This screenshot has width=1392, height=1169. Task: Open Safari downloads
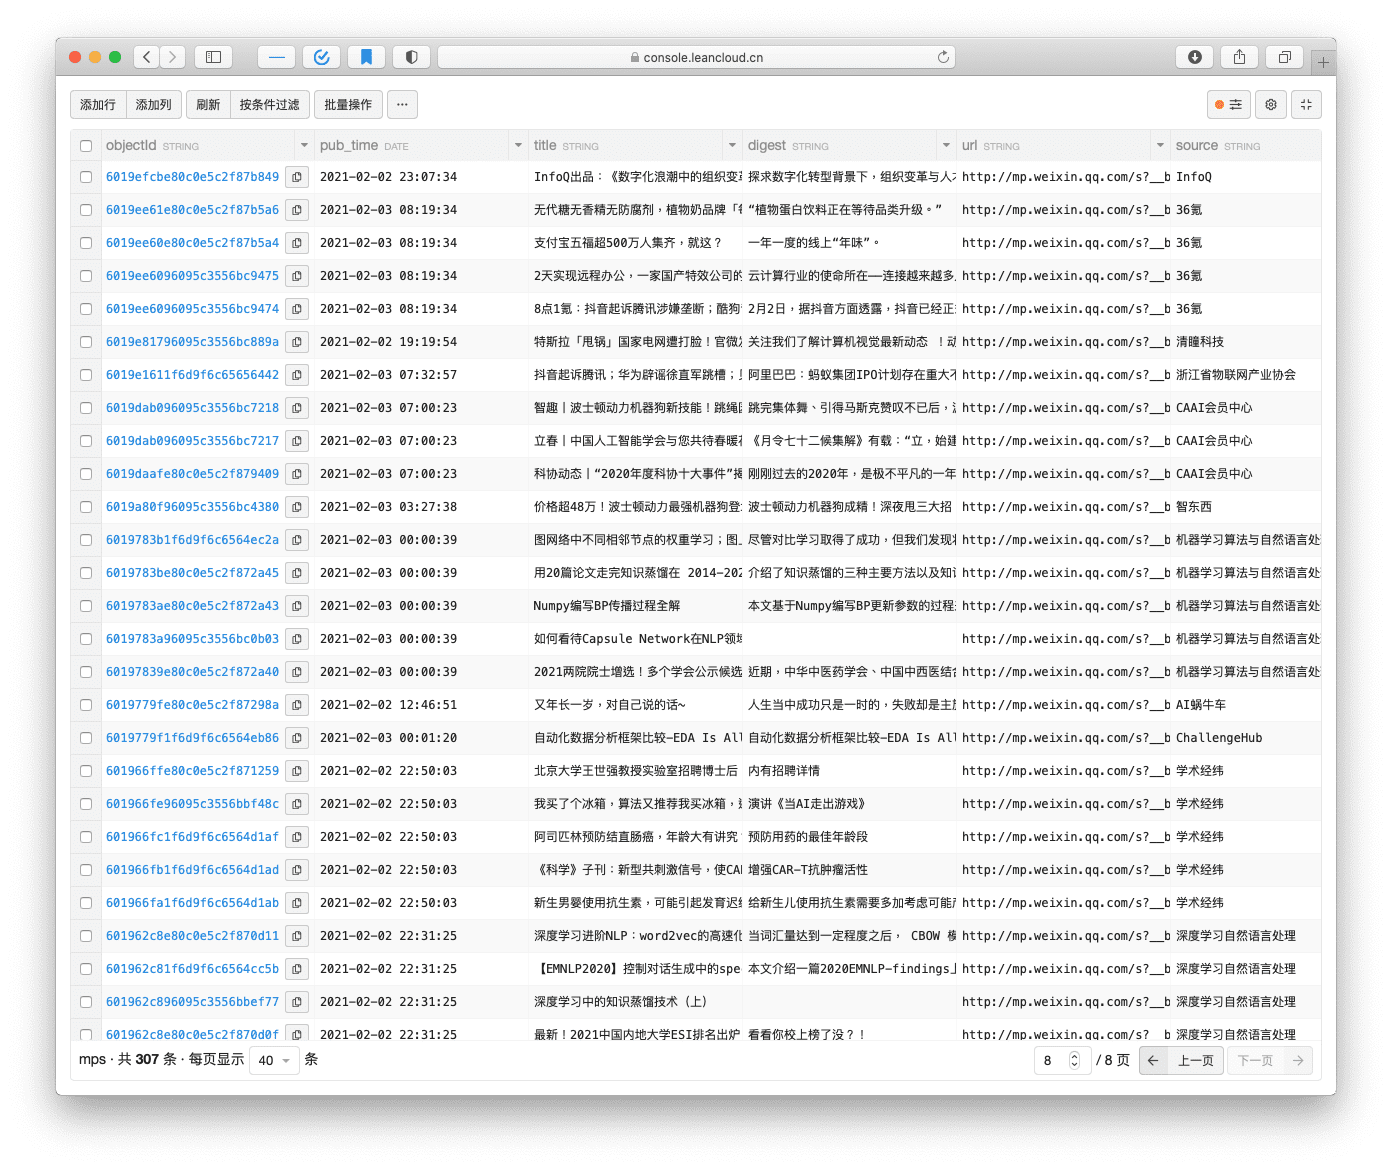(1194, 57)
